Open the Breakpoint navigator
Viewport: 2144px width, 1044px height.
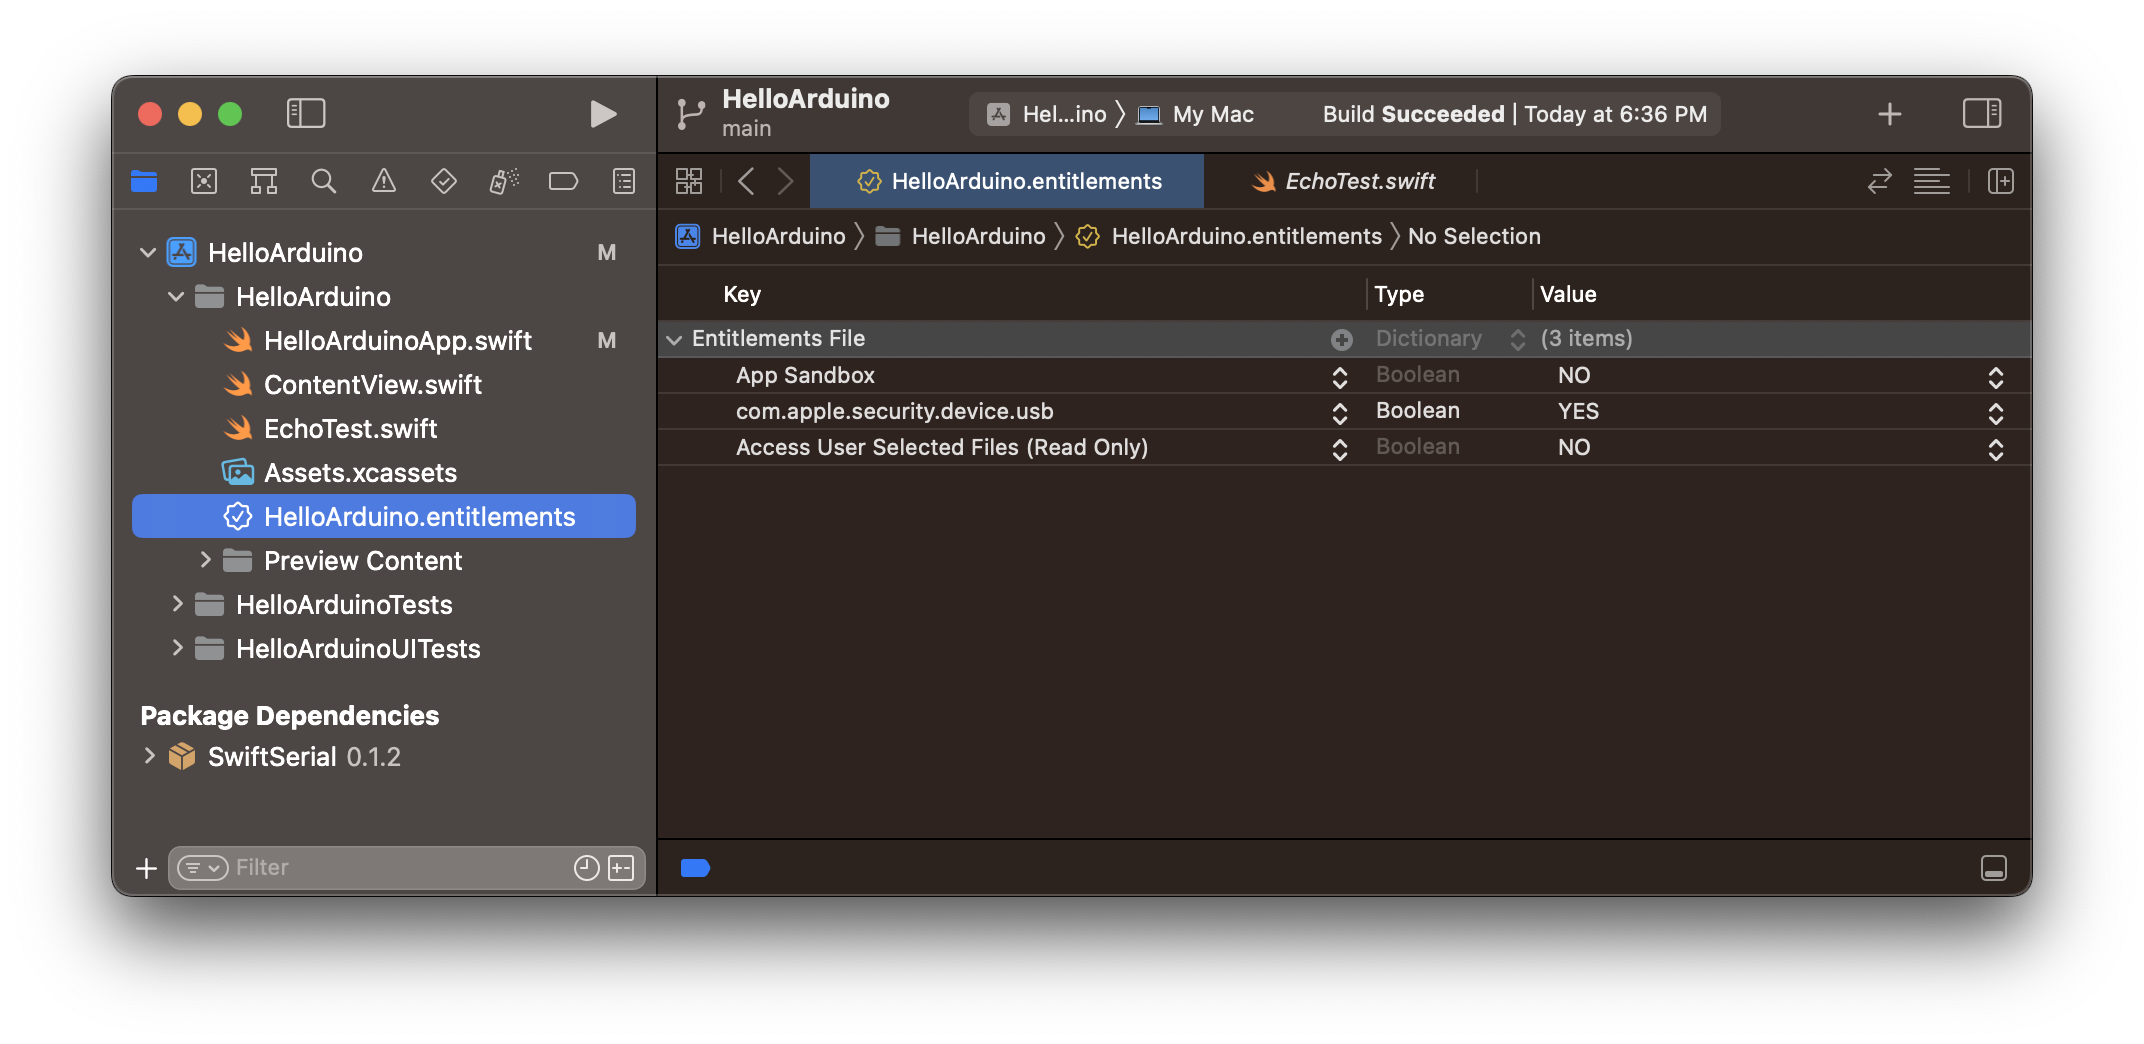[564, 181]
